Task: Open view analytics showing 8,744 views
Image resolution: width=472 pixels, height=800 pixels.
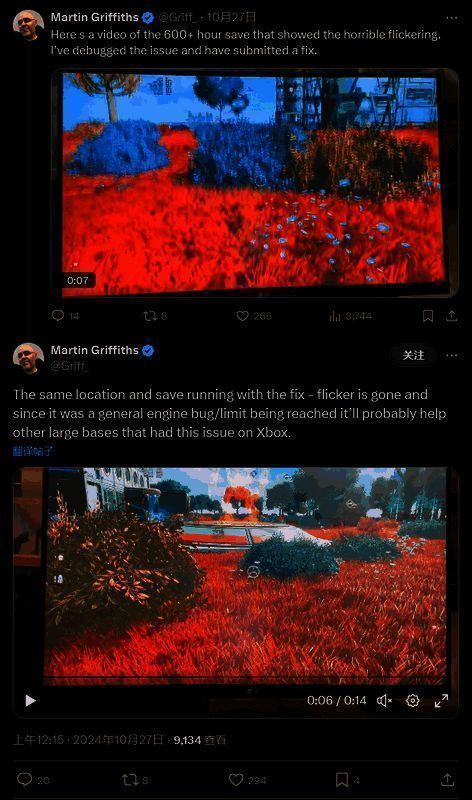Action: tap(335, 316)
